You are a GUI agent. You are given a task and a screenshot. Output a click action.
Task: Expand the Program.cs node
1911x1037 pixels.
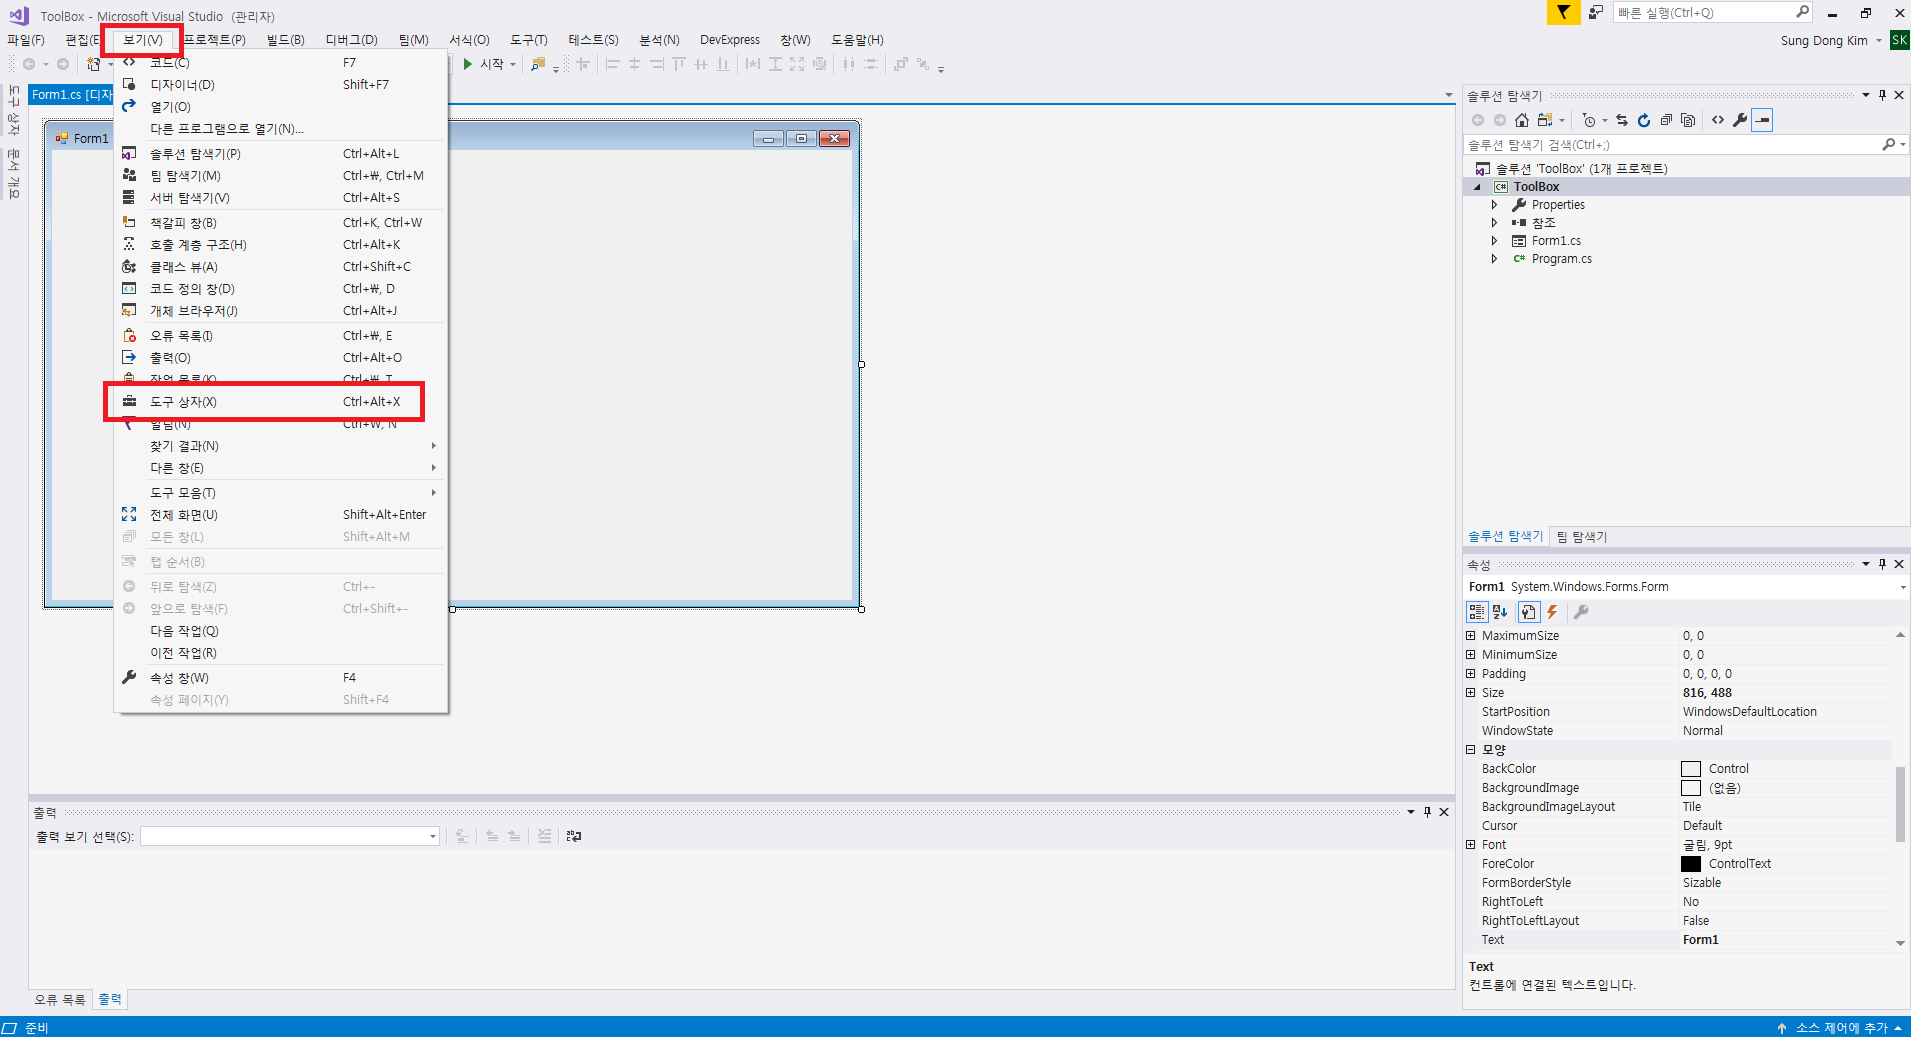point(1495,259)
